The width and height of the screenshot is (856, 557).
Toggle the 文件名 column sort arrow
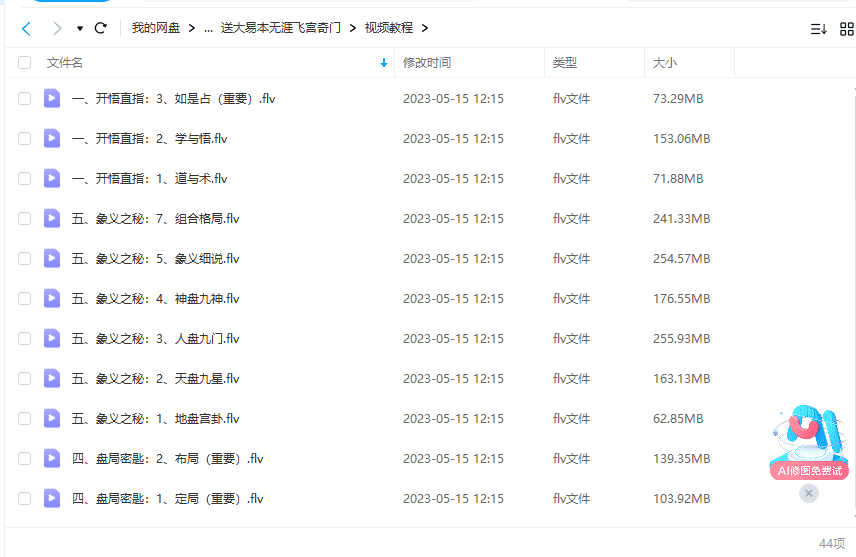(384, 63)
